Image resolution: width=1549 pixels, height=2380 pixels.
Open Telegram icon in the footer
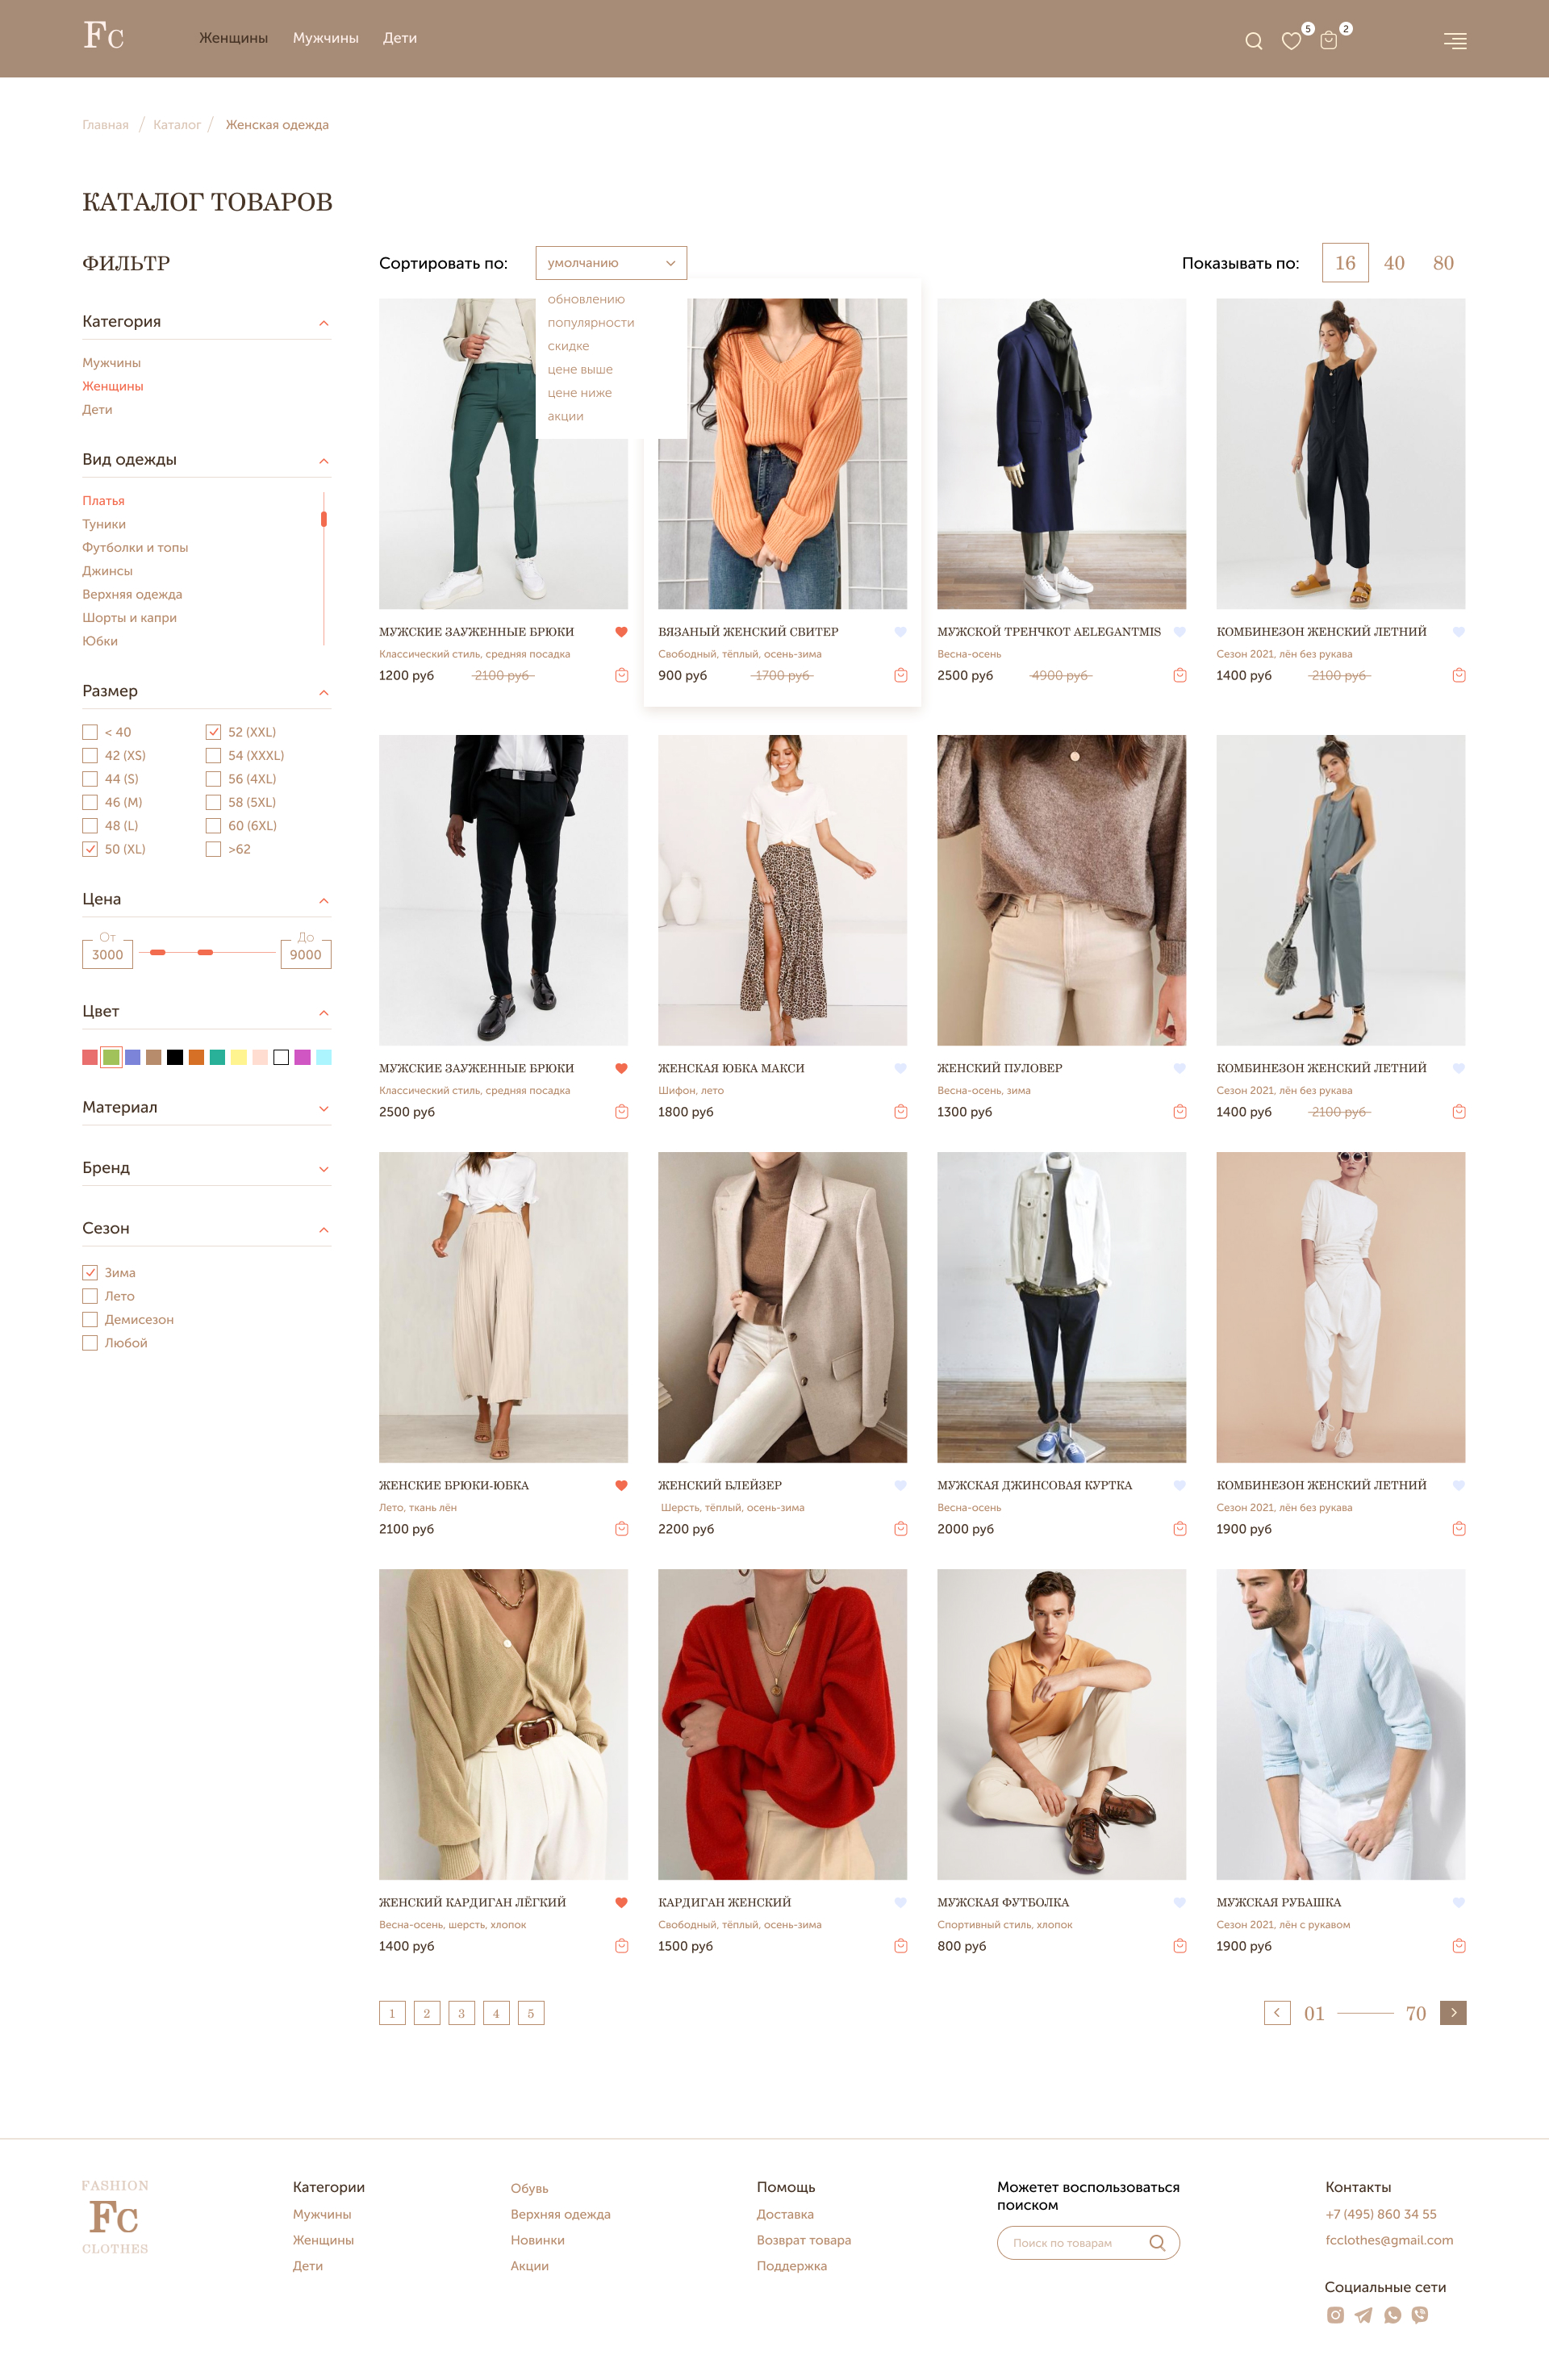click(1364, 2315)
